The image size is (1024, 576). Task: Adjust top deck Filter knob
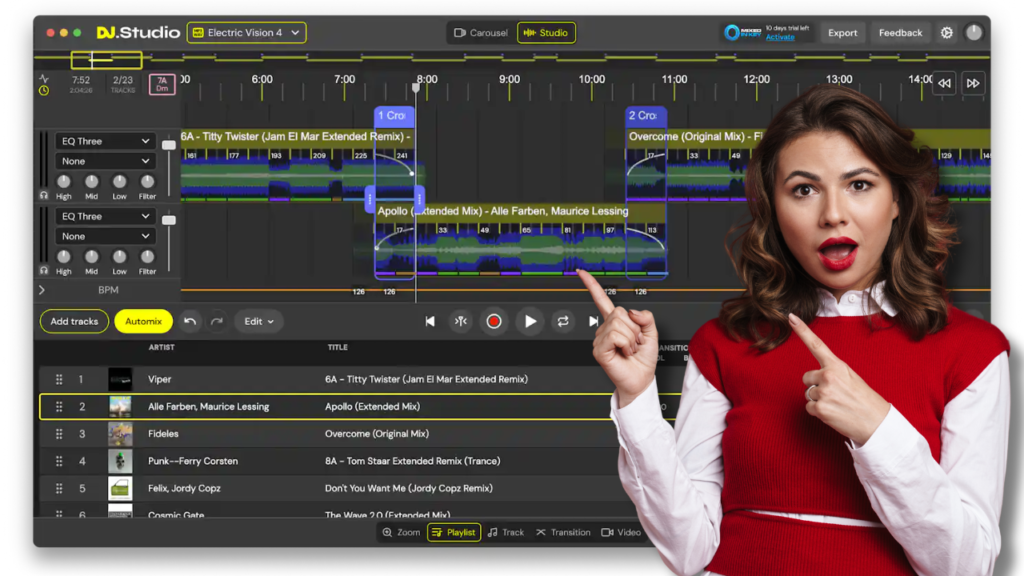click(x=147, y=182)
